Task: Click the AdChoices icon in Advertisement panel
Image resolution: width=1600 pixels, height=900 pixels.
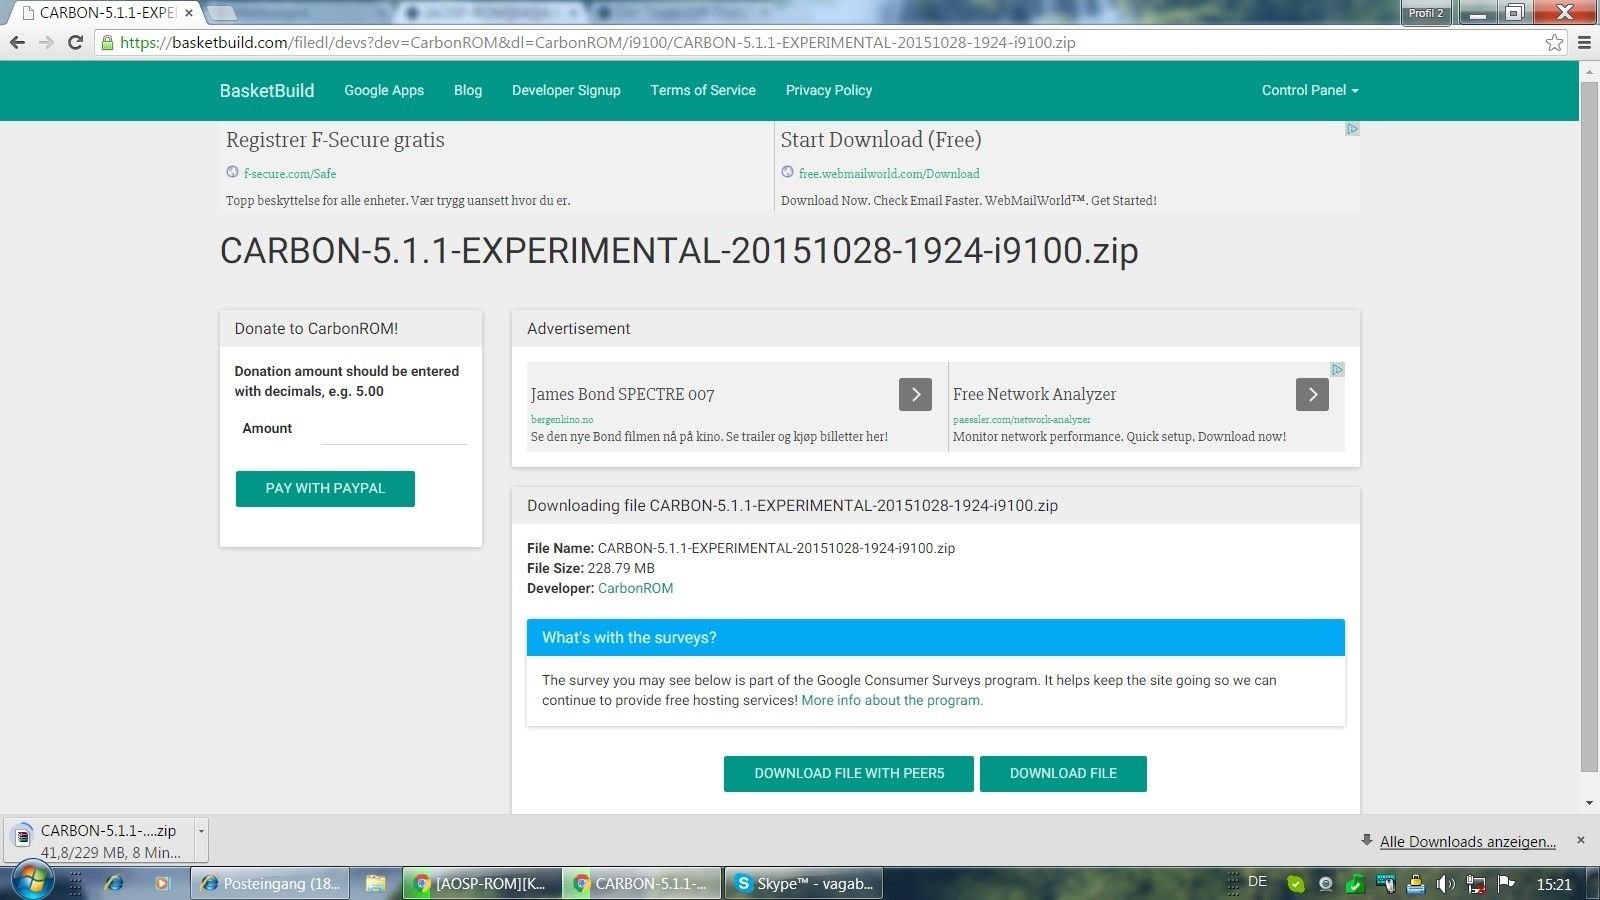Action: 1337,369
